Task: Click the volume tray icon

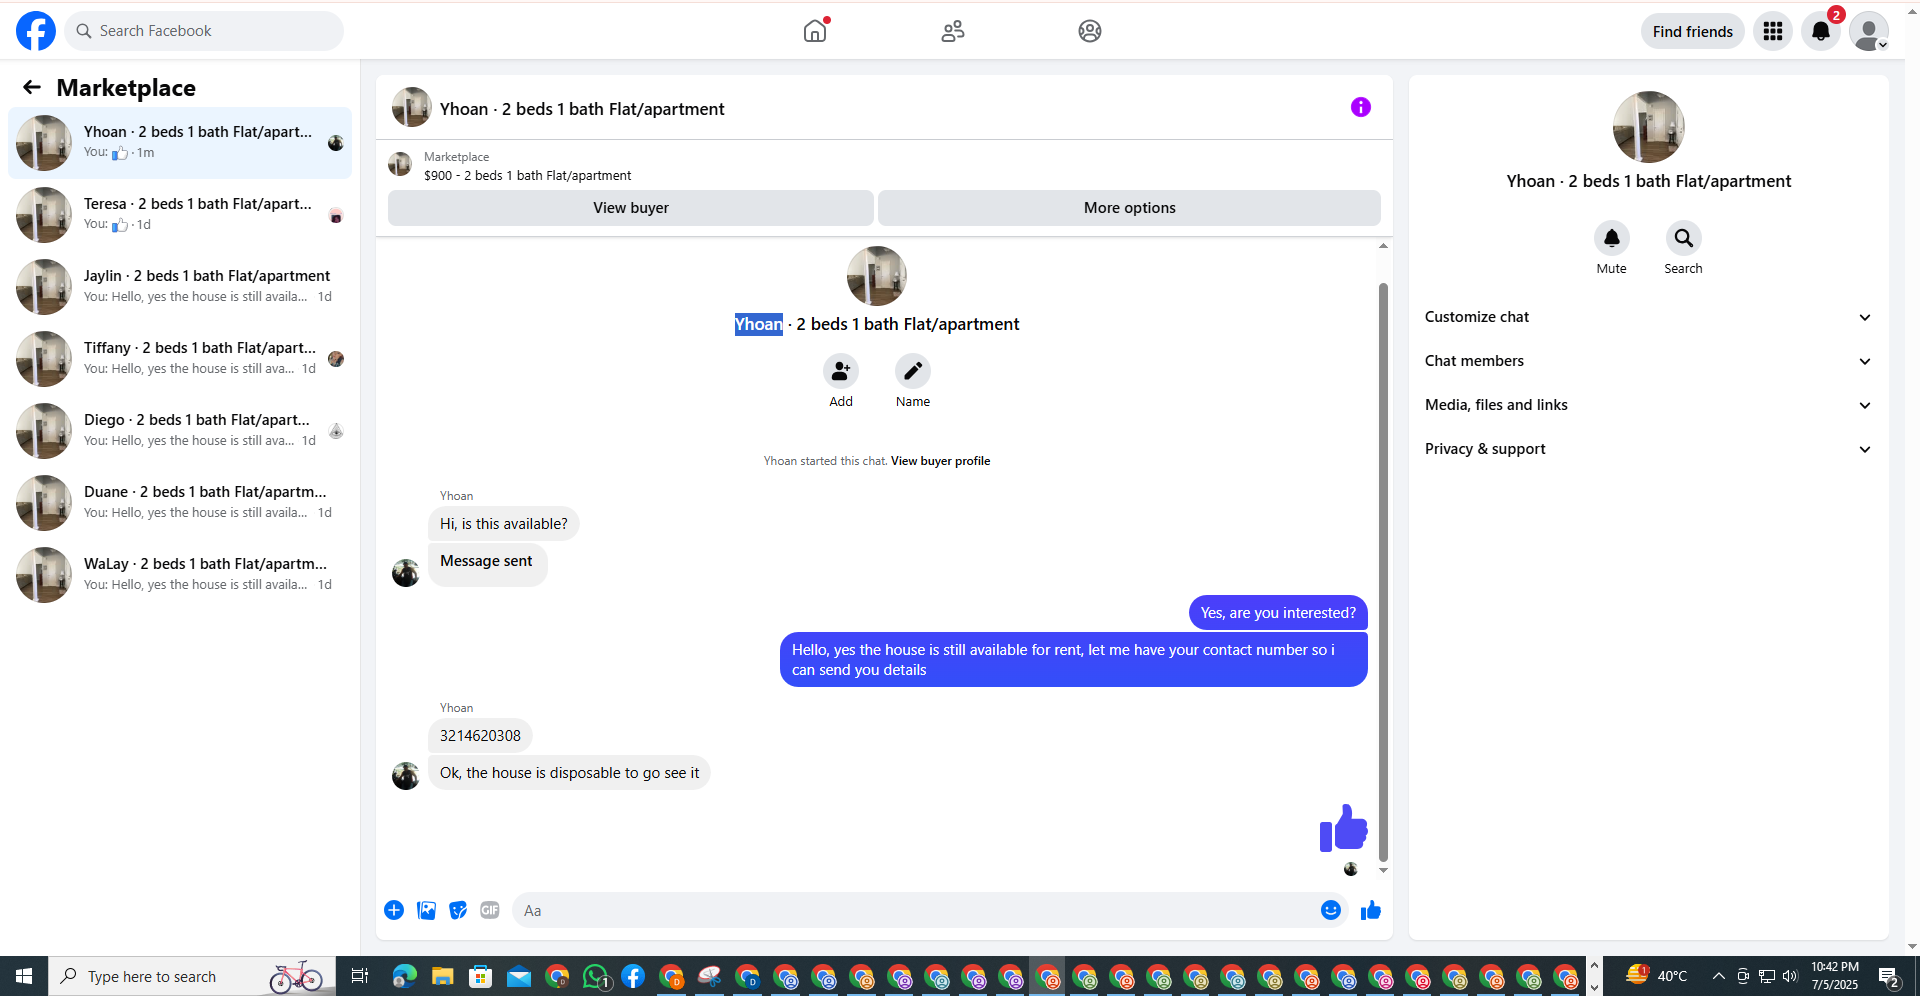Action: (x=1790, y=976)
